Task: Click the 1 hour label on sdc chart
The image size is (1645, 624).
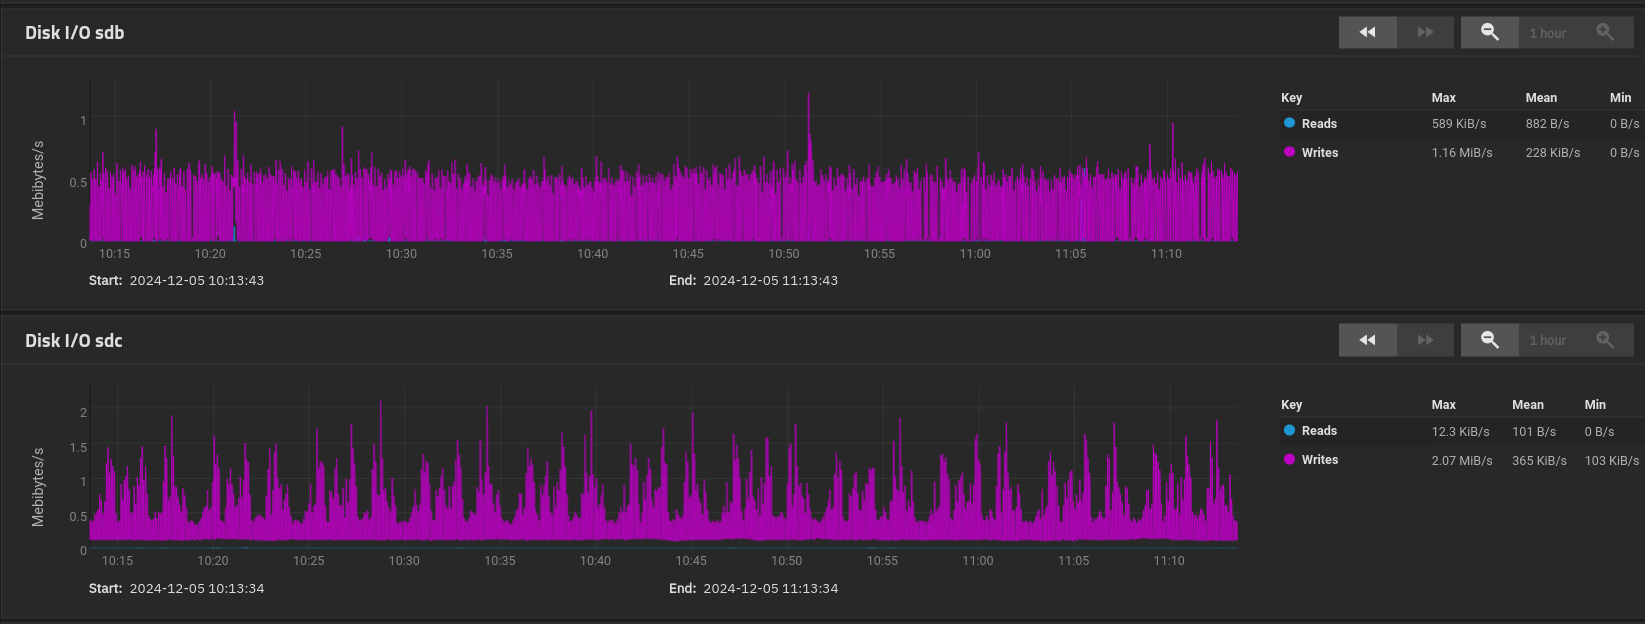Action: (x=1547, y=340)
